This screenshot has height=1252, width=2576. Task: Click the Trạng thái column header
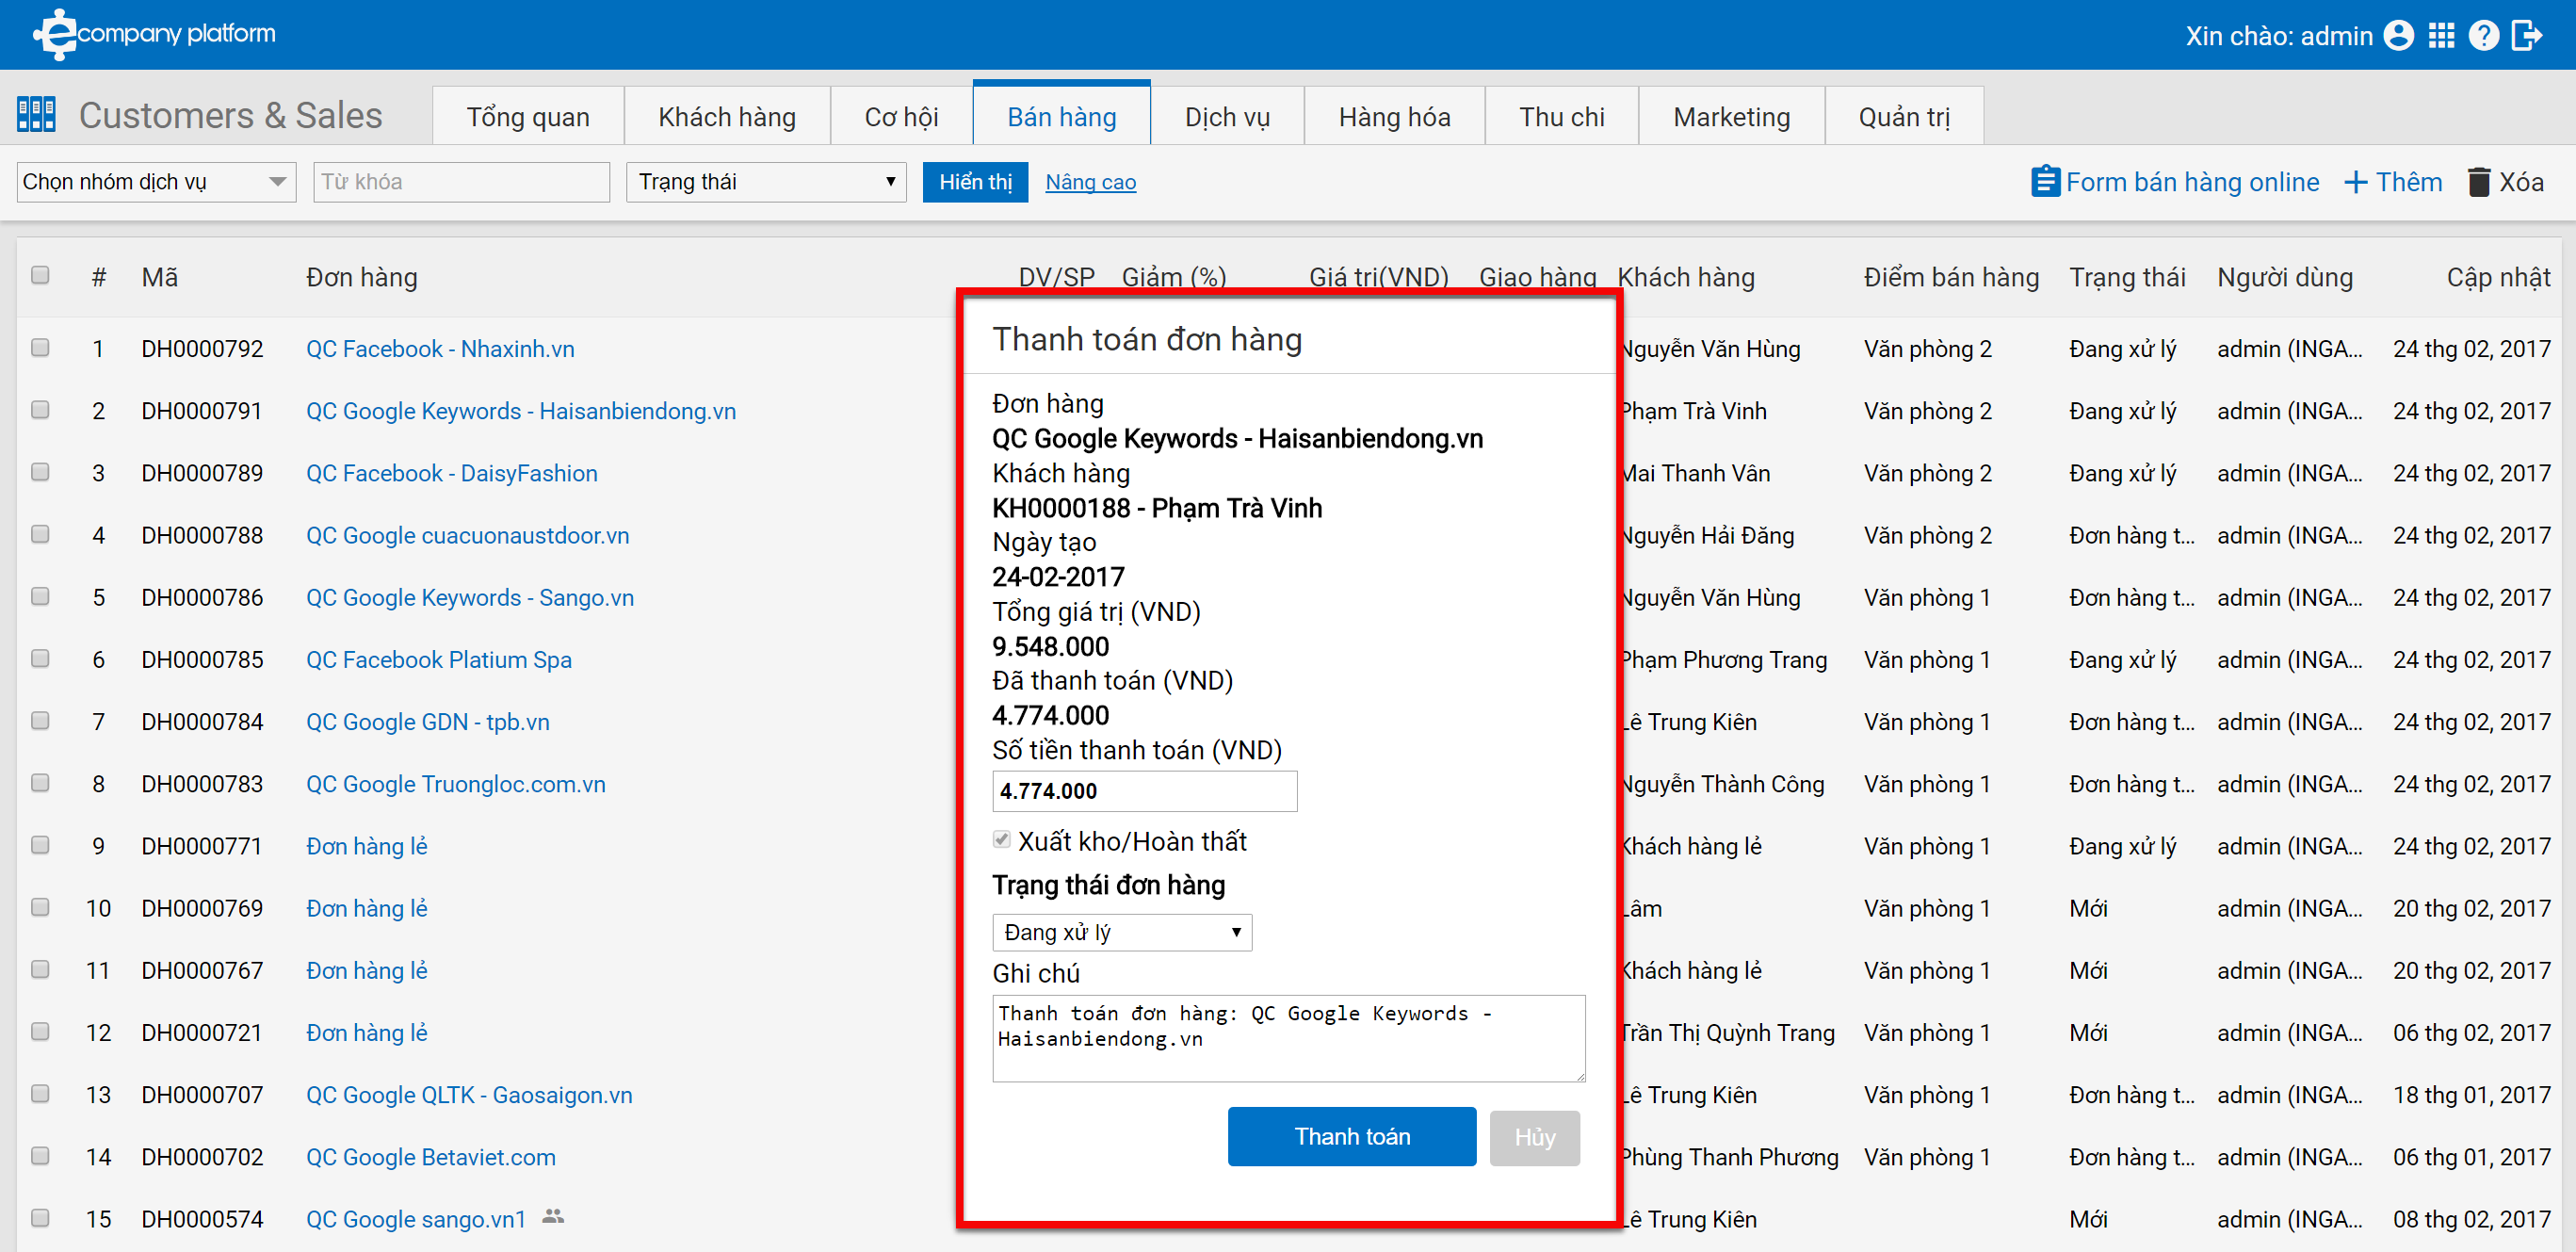[2127, 277]
